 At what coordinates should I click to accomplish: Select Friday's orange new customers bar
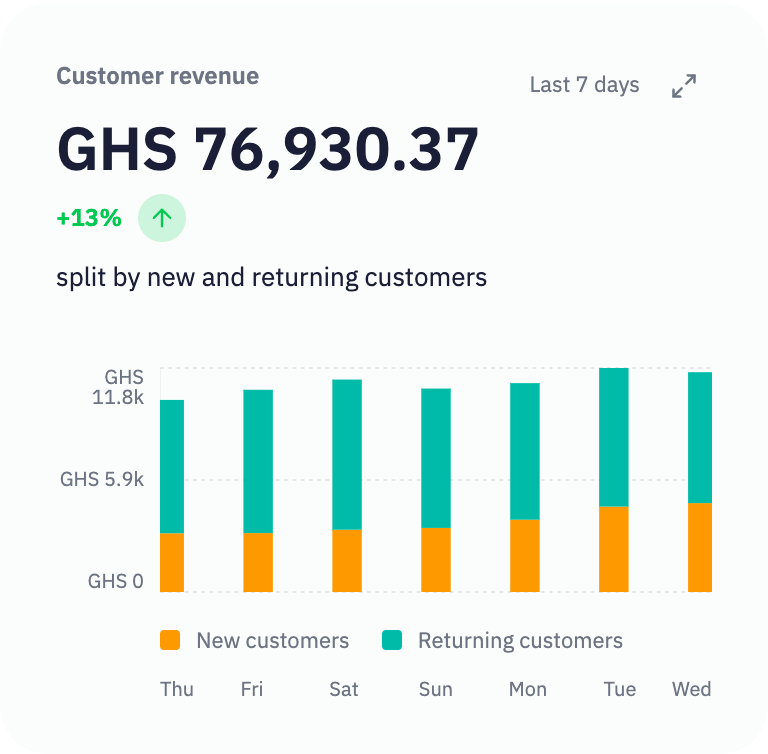coord(258,562)
